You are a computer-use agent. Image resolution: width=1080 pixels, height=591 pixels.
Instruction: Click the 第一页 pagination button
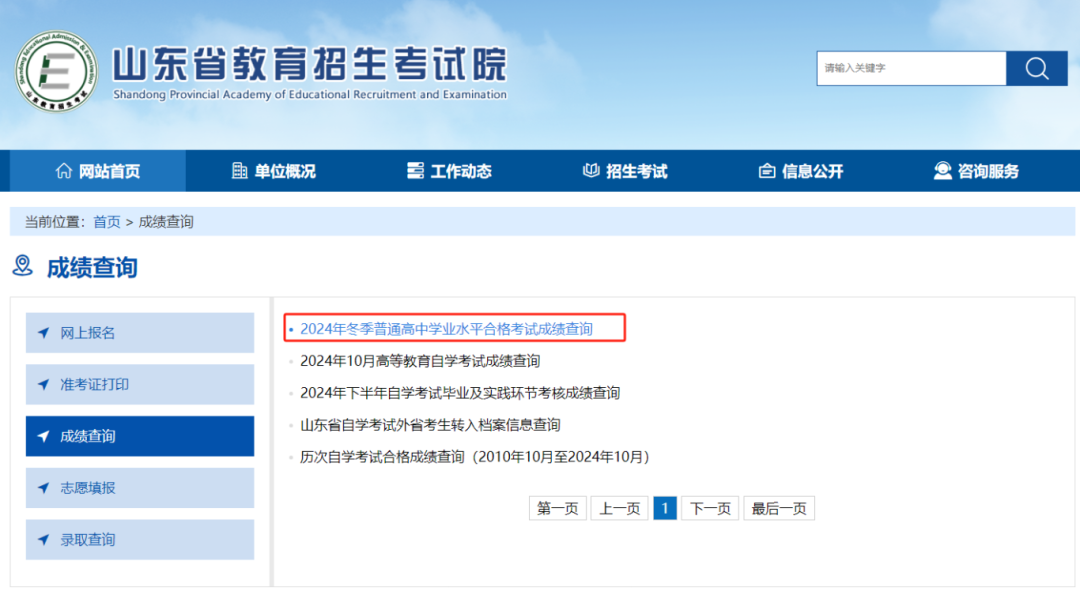pyautogui.click(x=557, y=508)
